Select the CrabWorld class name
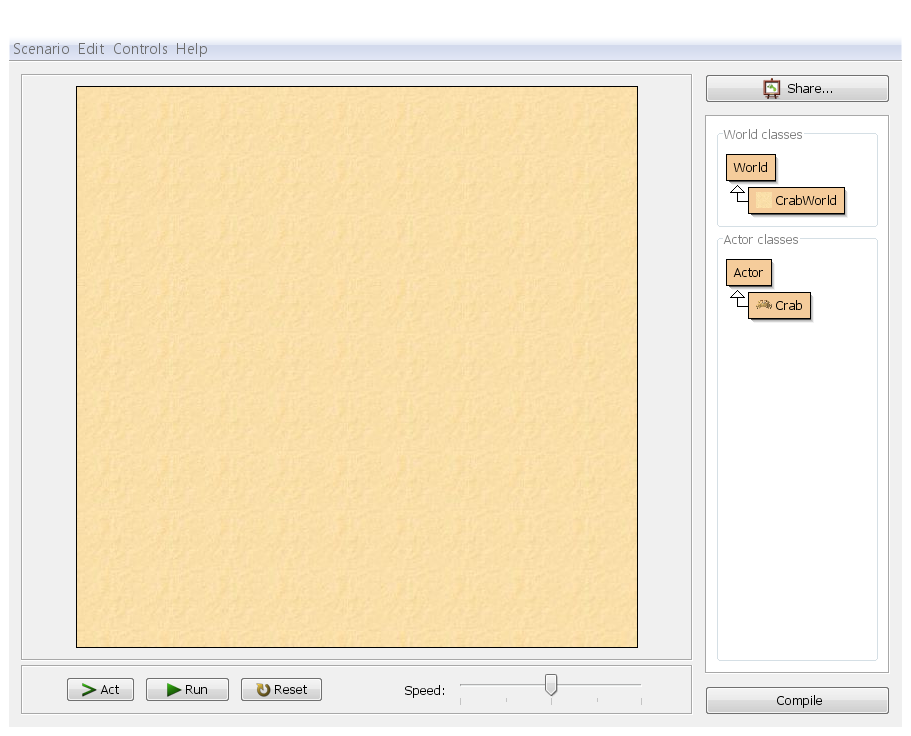911x736 pixels. click(x=805, y=200)
